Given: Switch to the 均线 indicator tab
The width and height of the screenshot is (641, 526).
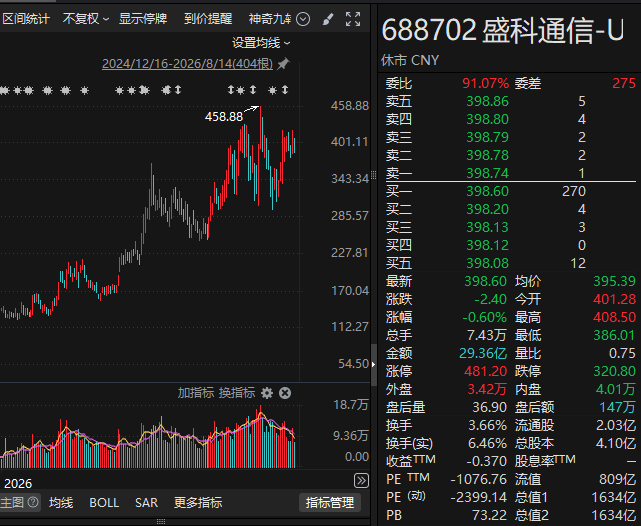Looking at the screenshot, I should tap(61, 502).
